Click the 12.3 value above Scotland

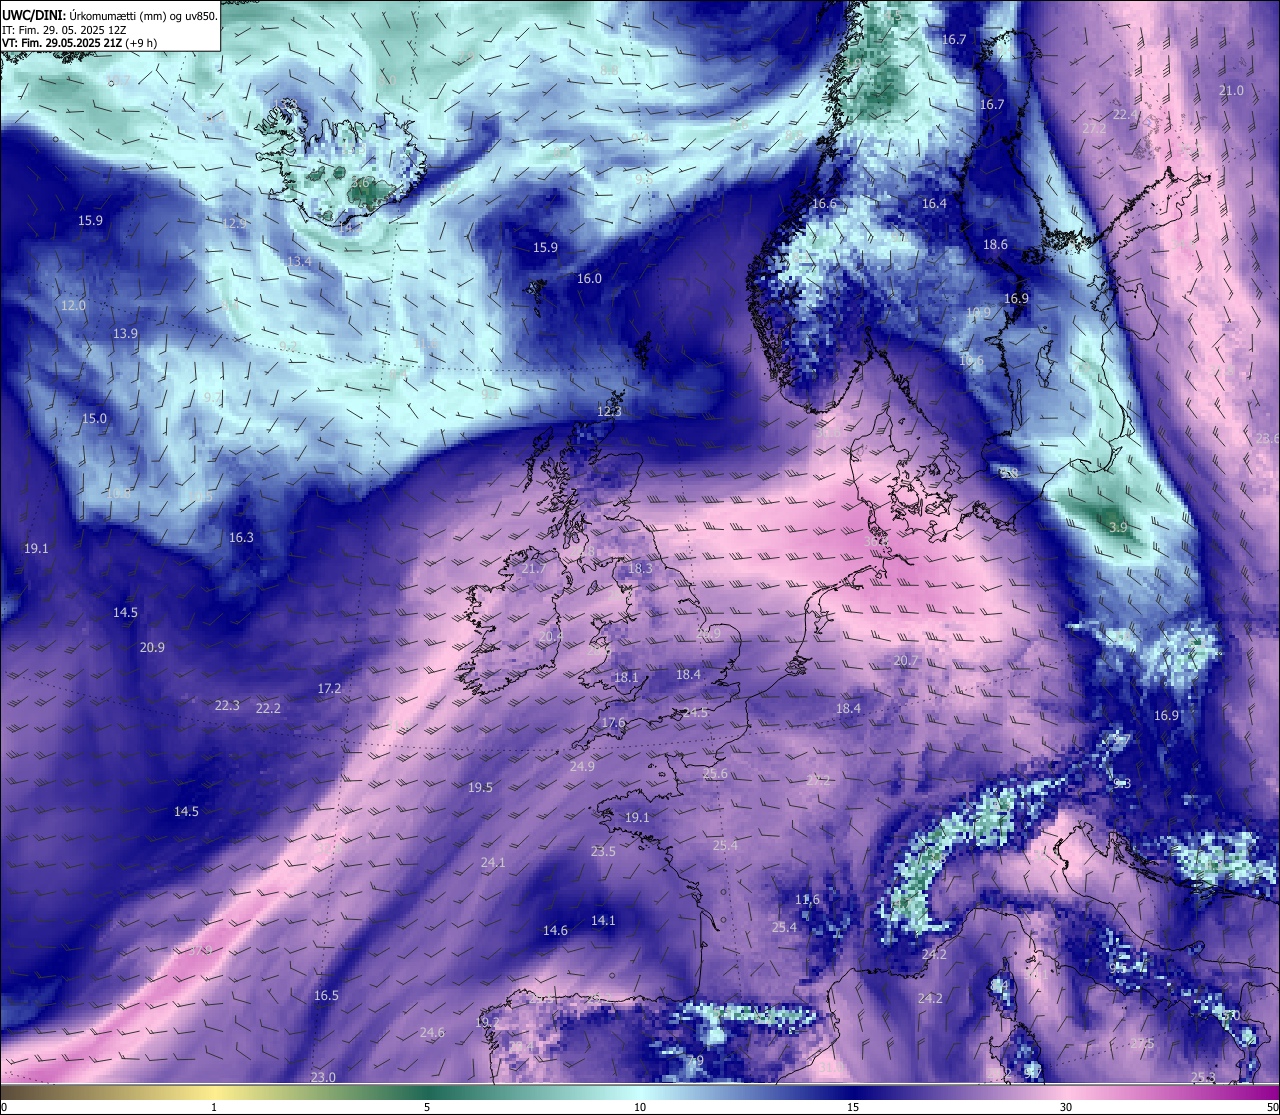pos(609,412)
